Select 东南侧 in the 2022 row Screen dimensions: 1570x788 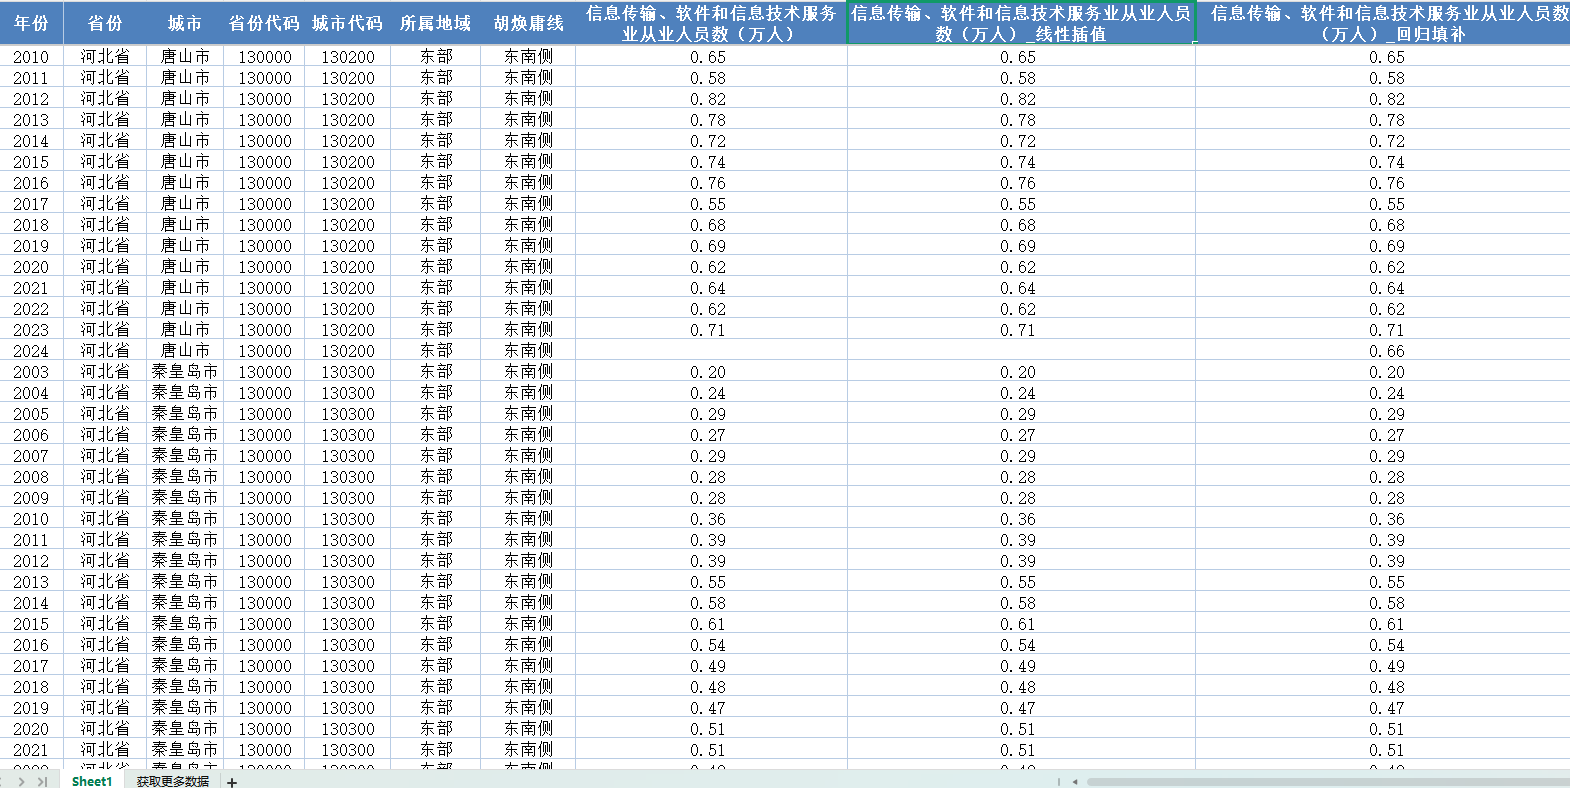[x=528, y=309]
